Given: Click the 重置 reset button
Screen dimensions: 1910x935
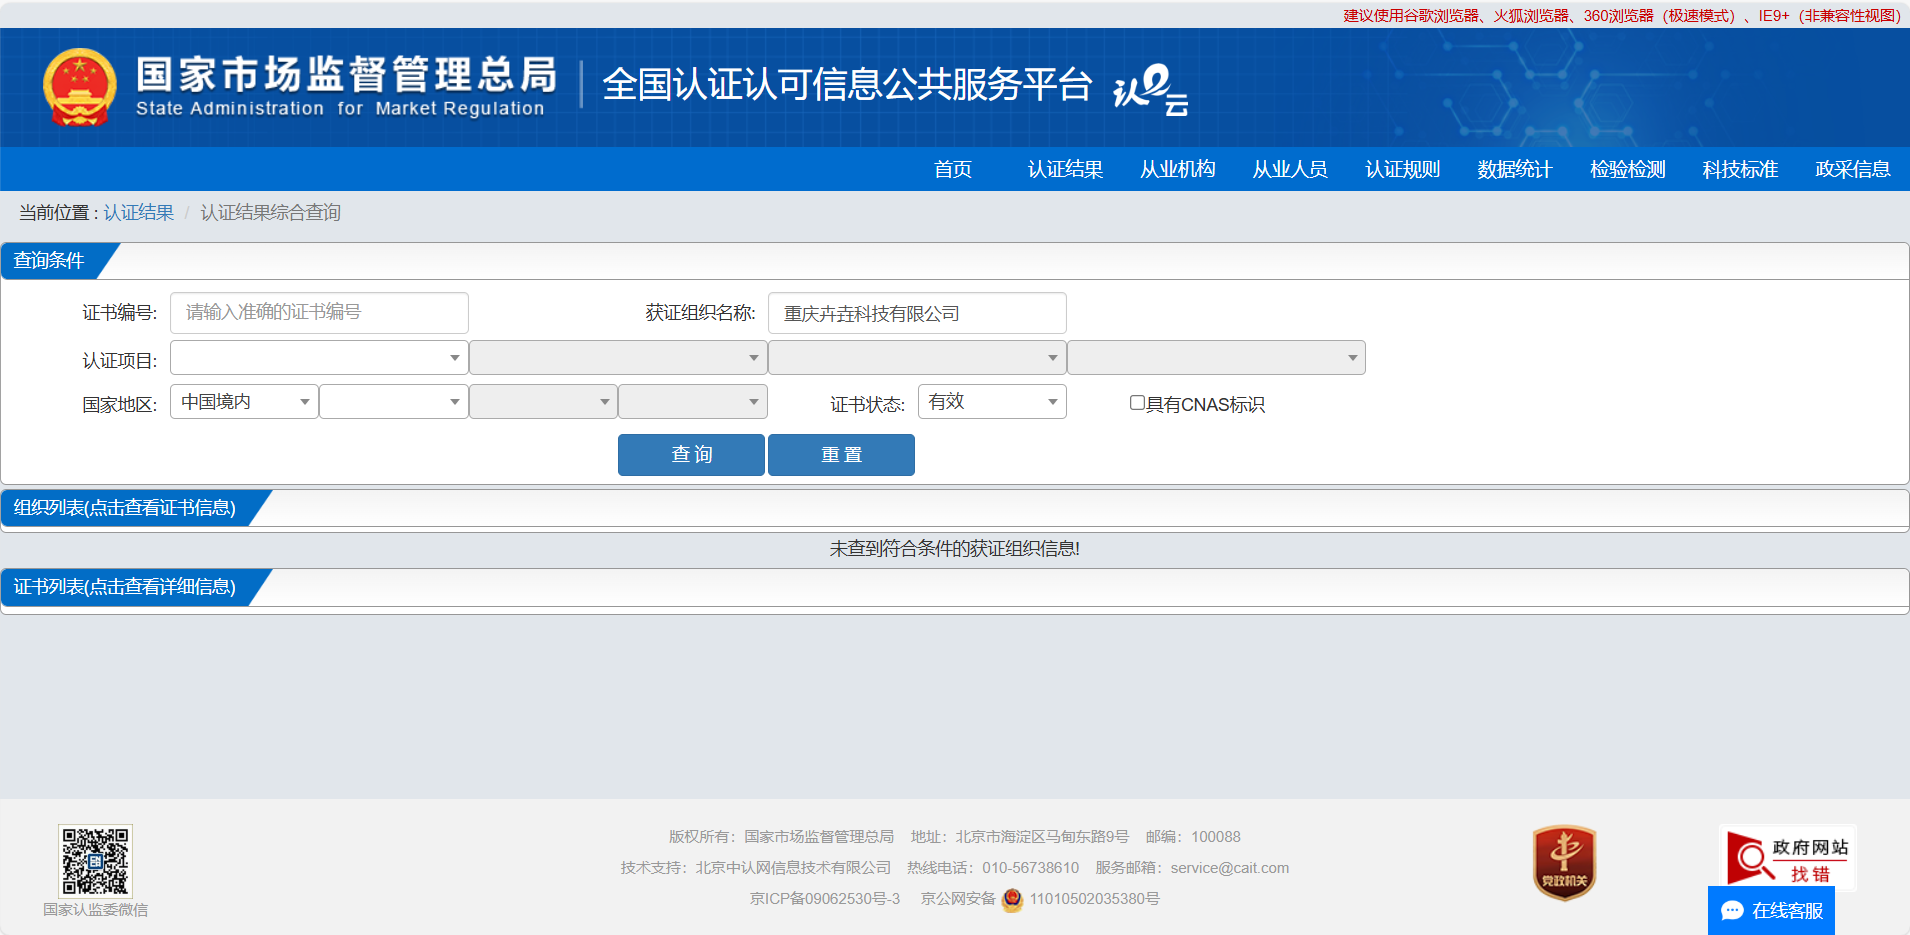Looking at the screenshot, I should tap(841, 455).
